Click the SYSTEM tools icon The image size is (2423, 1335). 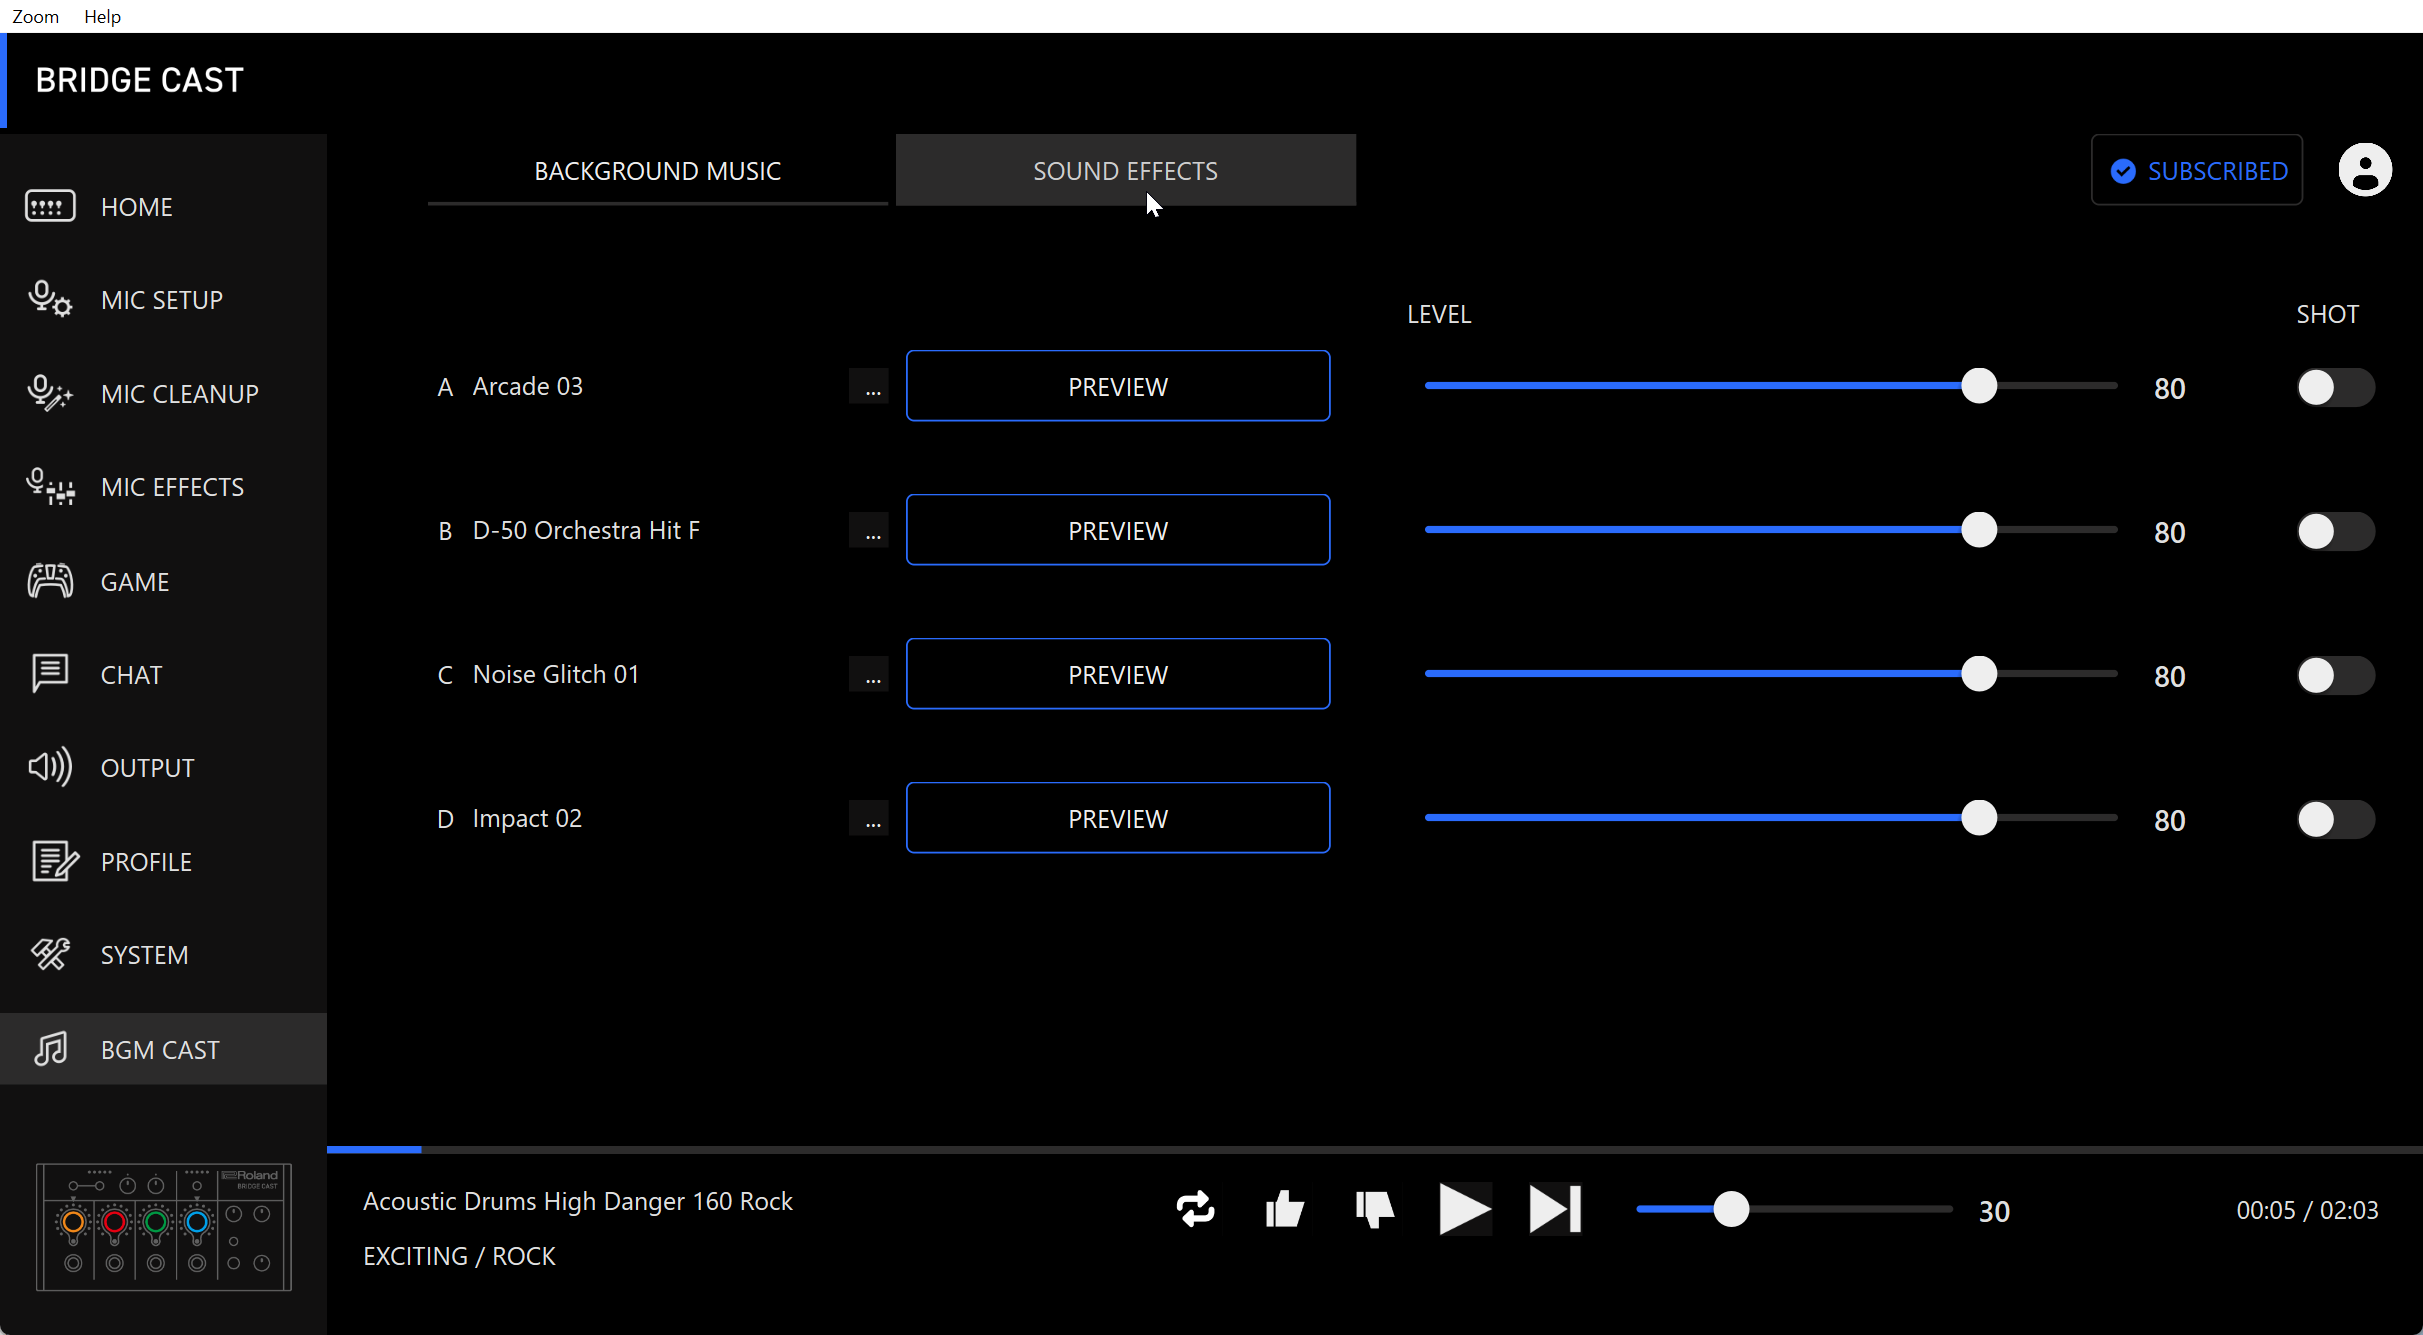click(50, 954)
